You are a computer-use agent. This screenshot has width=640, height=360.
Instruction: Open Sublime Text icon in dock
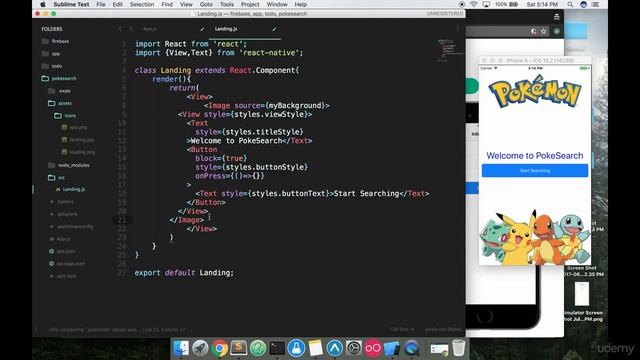click(x=238, y=348)
